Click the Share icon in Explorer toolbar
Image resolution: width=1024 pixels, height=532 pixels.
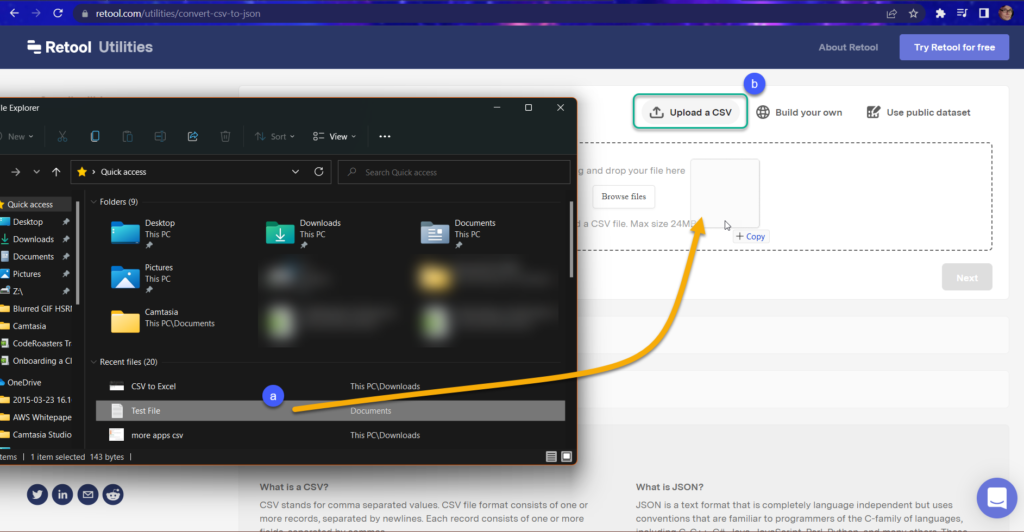pos(193,136)
